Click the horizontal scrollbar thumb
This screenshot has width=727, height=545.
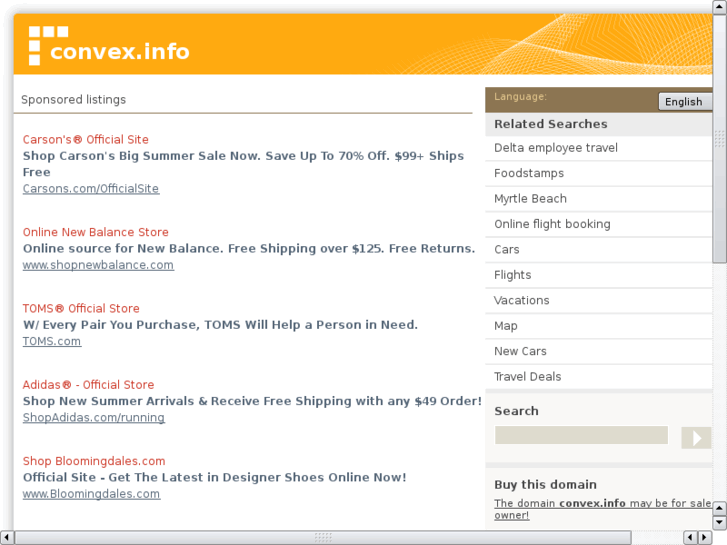tap(323, 537)
